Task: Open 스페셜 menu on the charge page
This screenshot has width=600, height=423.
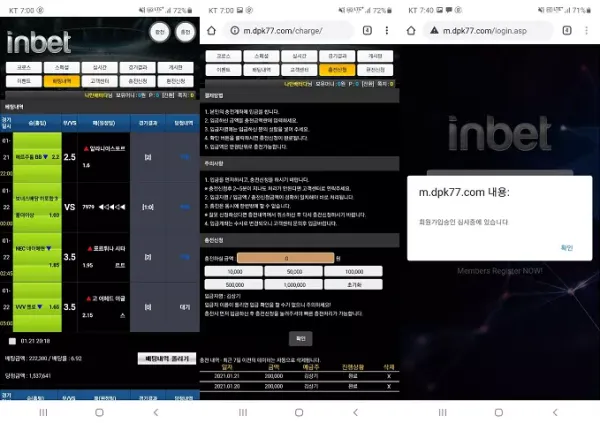Action: click(261, 56)
